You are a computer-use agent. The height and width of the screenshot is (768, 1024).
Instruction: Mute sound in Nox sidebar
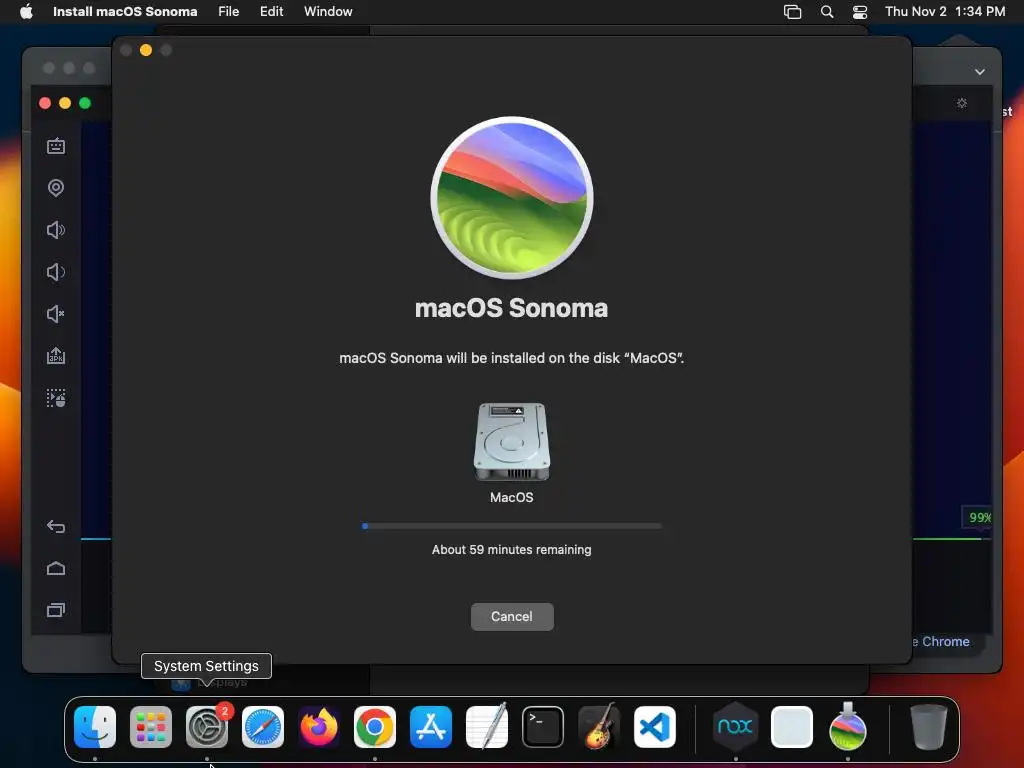pyautogui.click(x=56, y=314)
